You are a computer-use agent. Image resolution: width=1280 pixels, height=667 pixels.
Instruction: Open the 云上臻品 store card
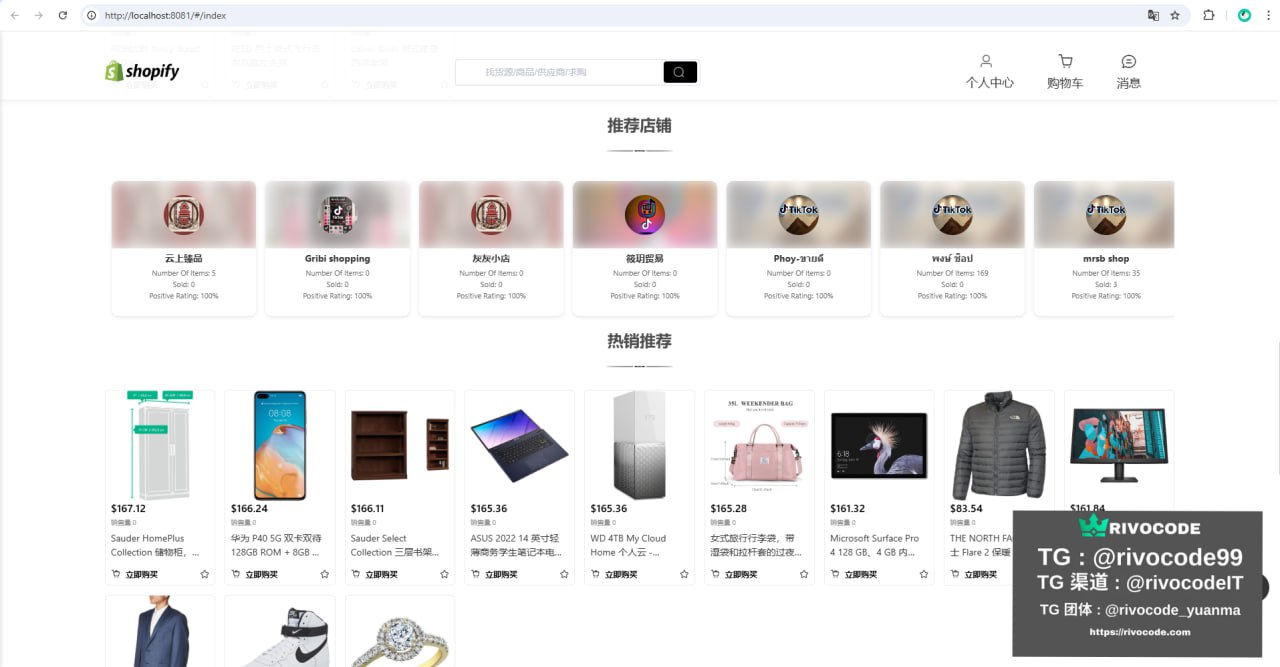(x=184, y=248)
